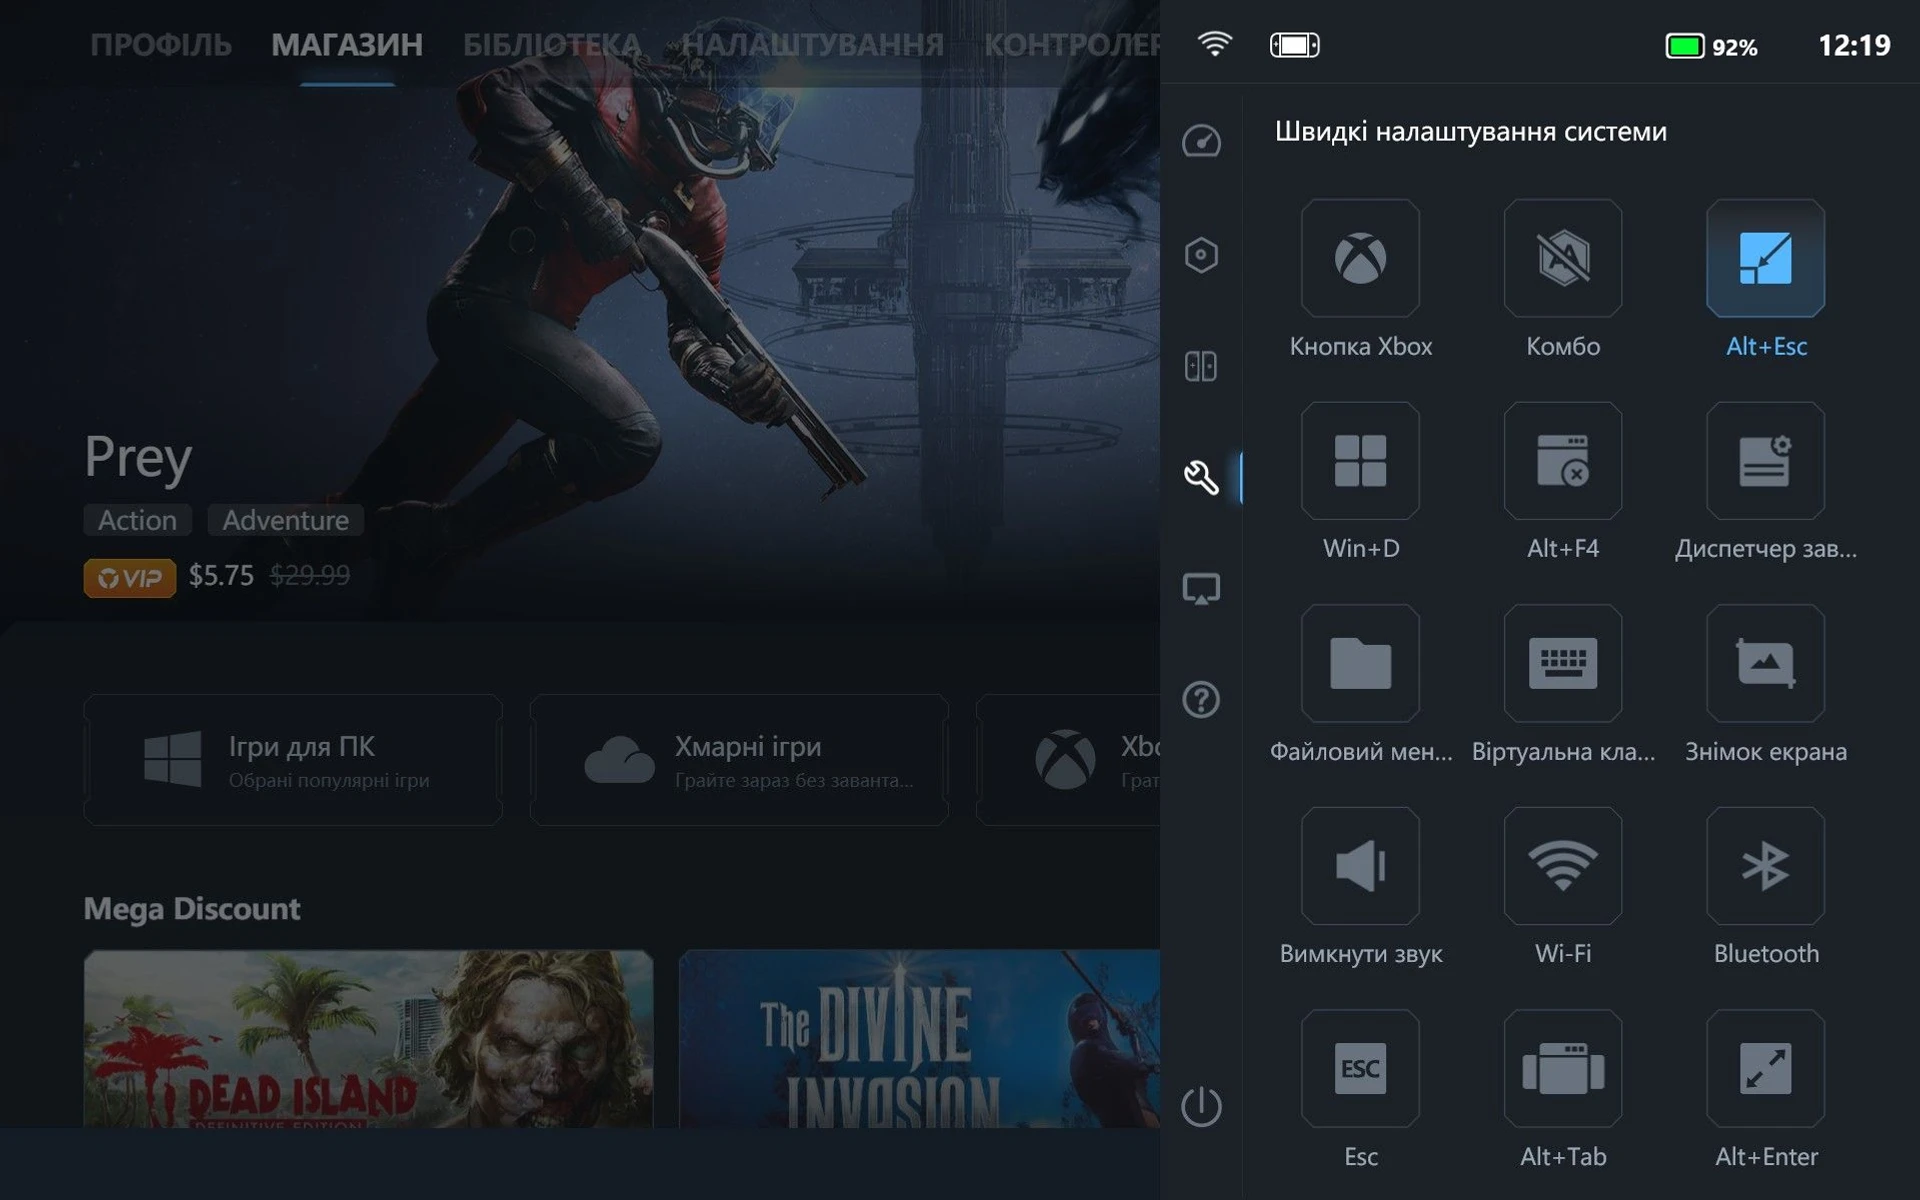Click the Wi-Fi status icon in header
1920x1200 pixels.
coord(1214,44)
